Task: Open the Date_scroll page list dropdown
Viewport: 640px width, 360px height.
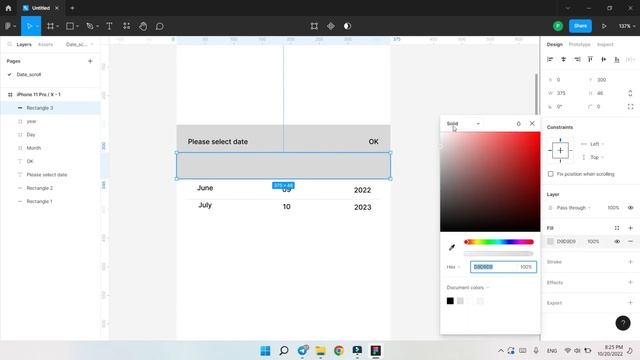Action: click(79, 44)
